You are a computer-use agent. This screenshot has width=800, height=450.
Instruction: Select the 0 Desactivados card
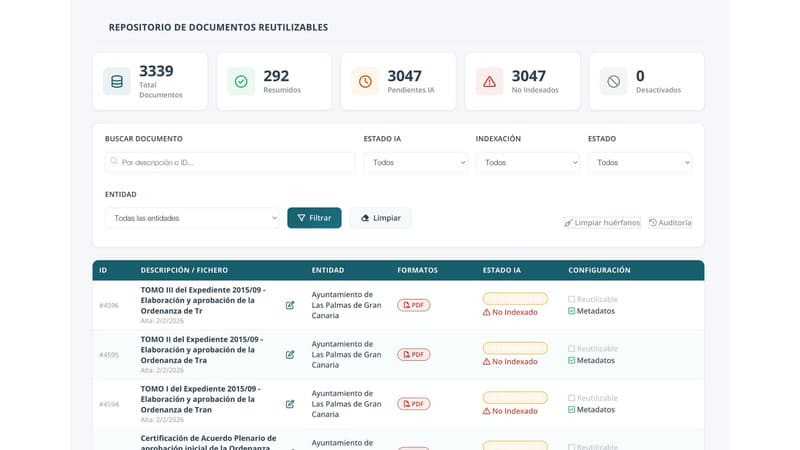pyautogui.click(x=646, y=82)
